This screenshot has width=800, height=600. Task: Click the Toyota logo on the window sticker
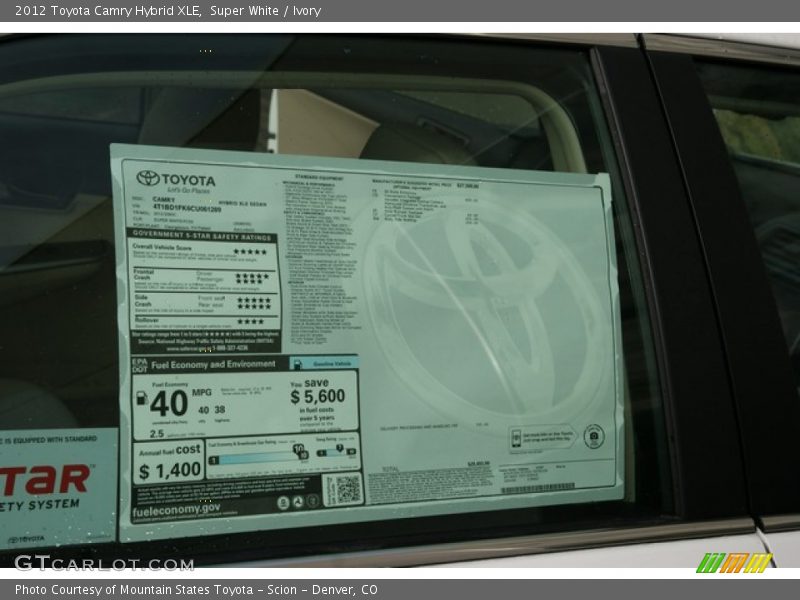pos(148,178)
